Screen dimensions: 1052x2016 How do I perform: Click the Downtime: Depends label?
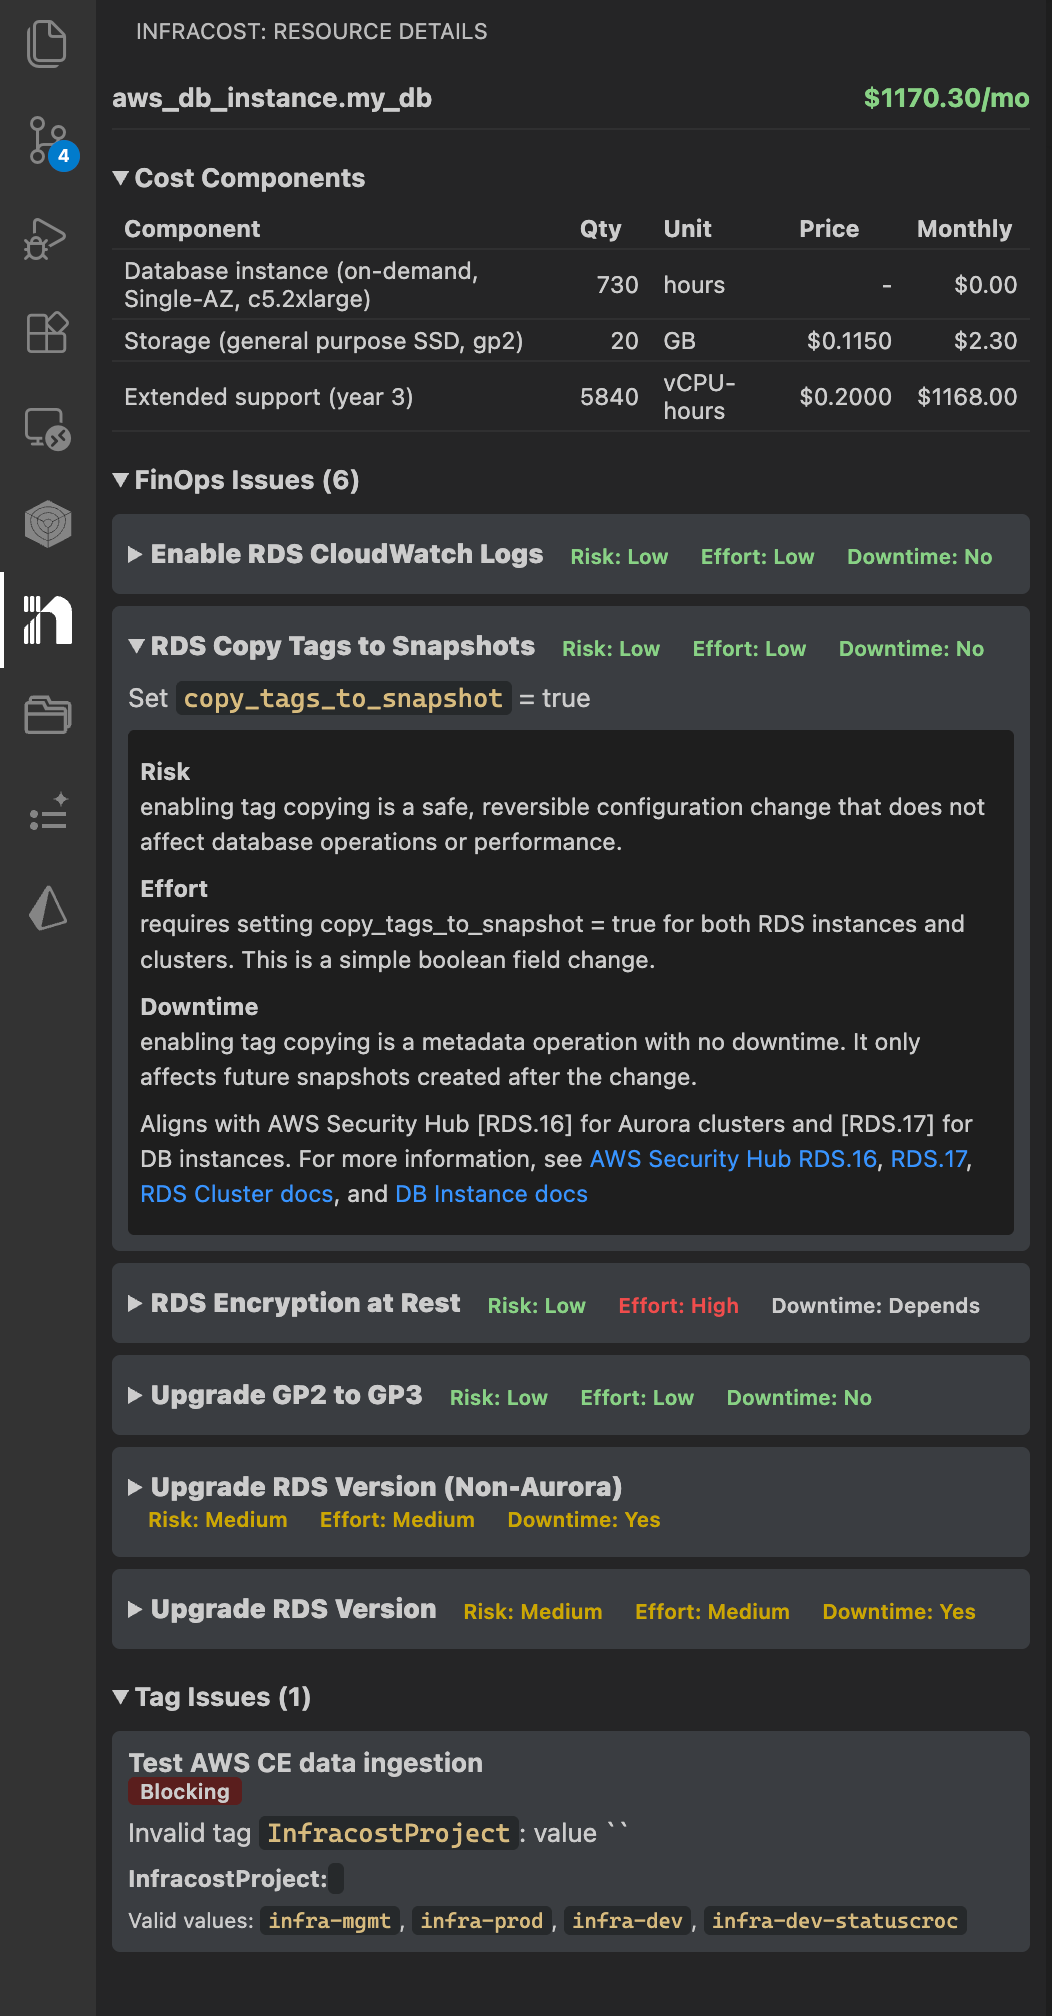tap(875, 1306)
